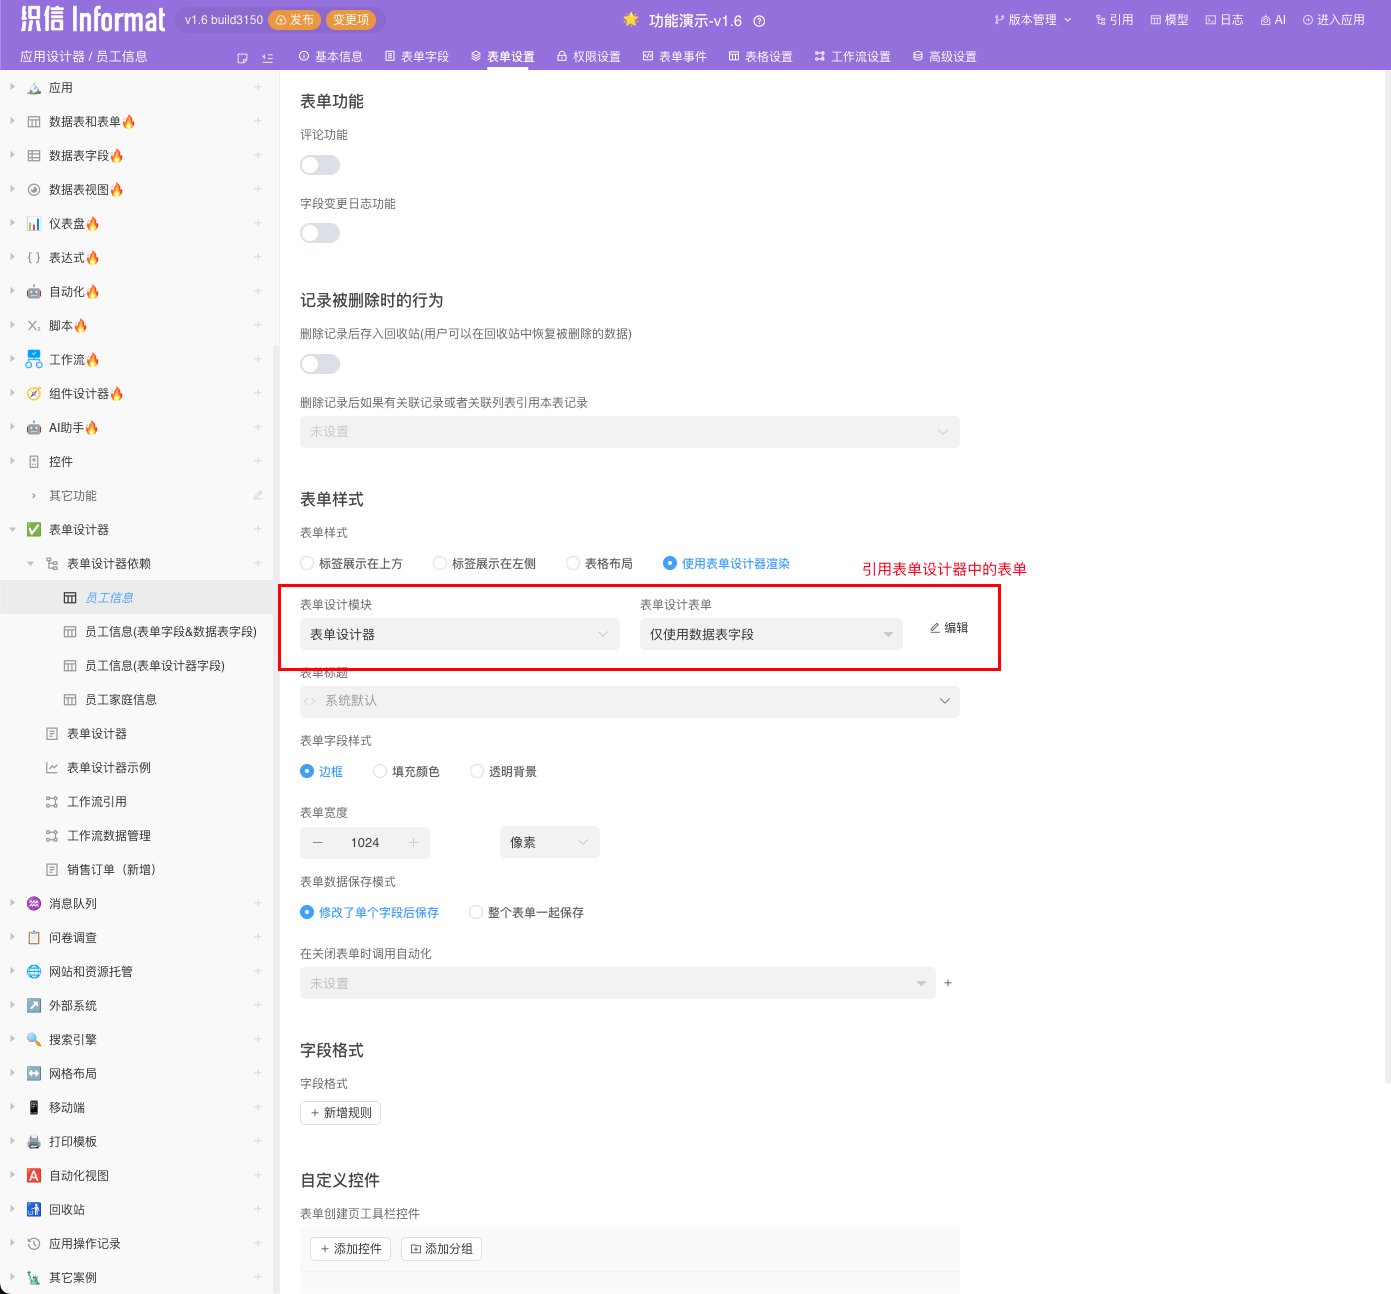This screenshot has width=1391, height=1294.
Task: Click the edit pencil icon on 其它功能
Action: tap(258, 495)
